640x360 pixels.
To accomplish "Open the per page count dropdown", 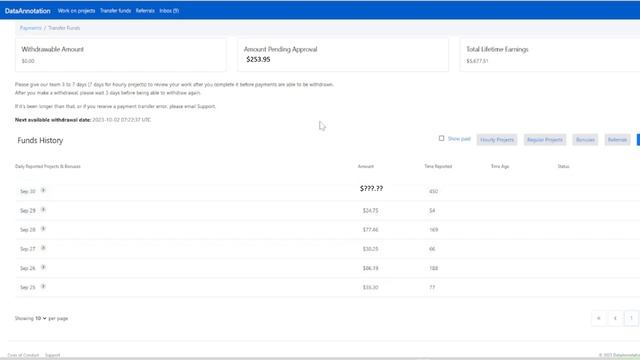I will [41, 318].
